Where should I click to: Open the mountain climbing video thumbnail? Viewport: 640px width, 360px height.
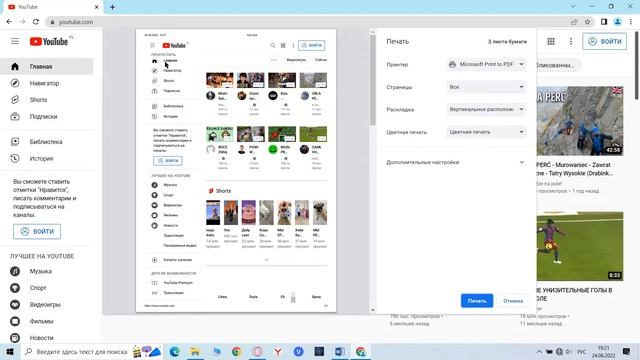[x=580, y=121]
